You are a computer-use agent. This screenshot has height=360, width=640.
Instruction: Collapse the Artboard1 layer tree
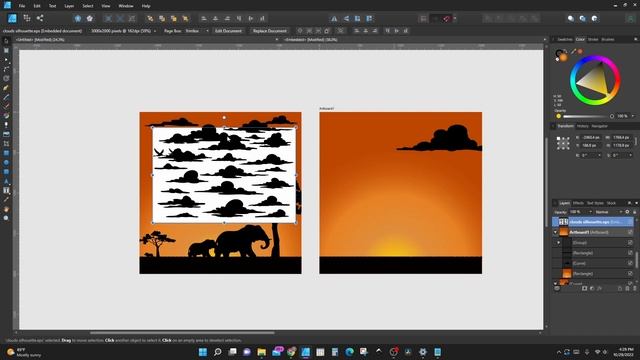tap(555, 232)
